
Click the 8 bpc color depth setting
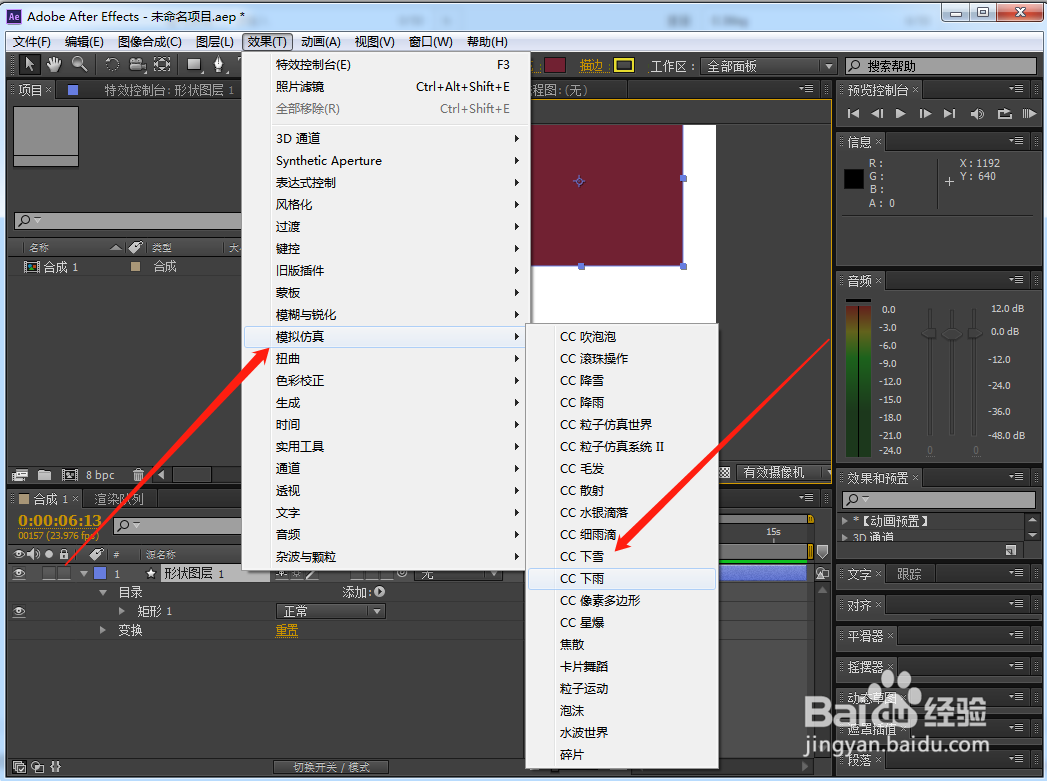[x=100, y=475]
